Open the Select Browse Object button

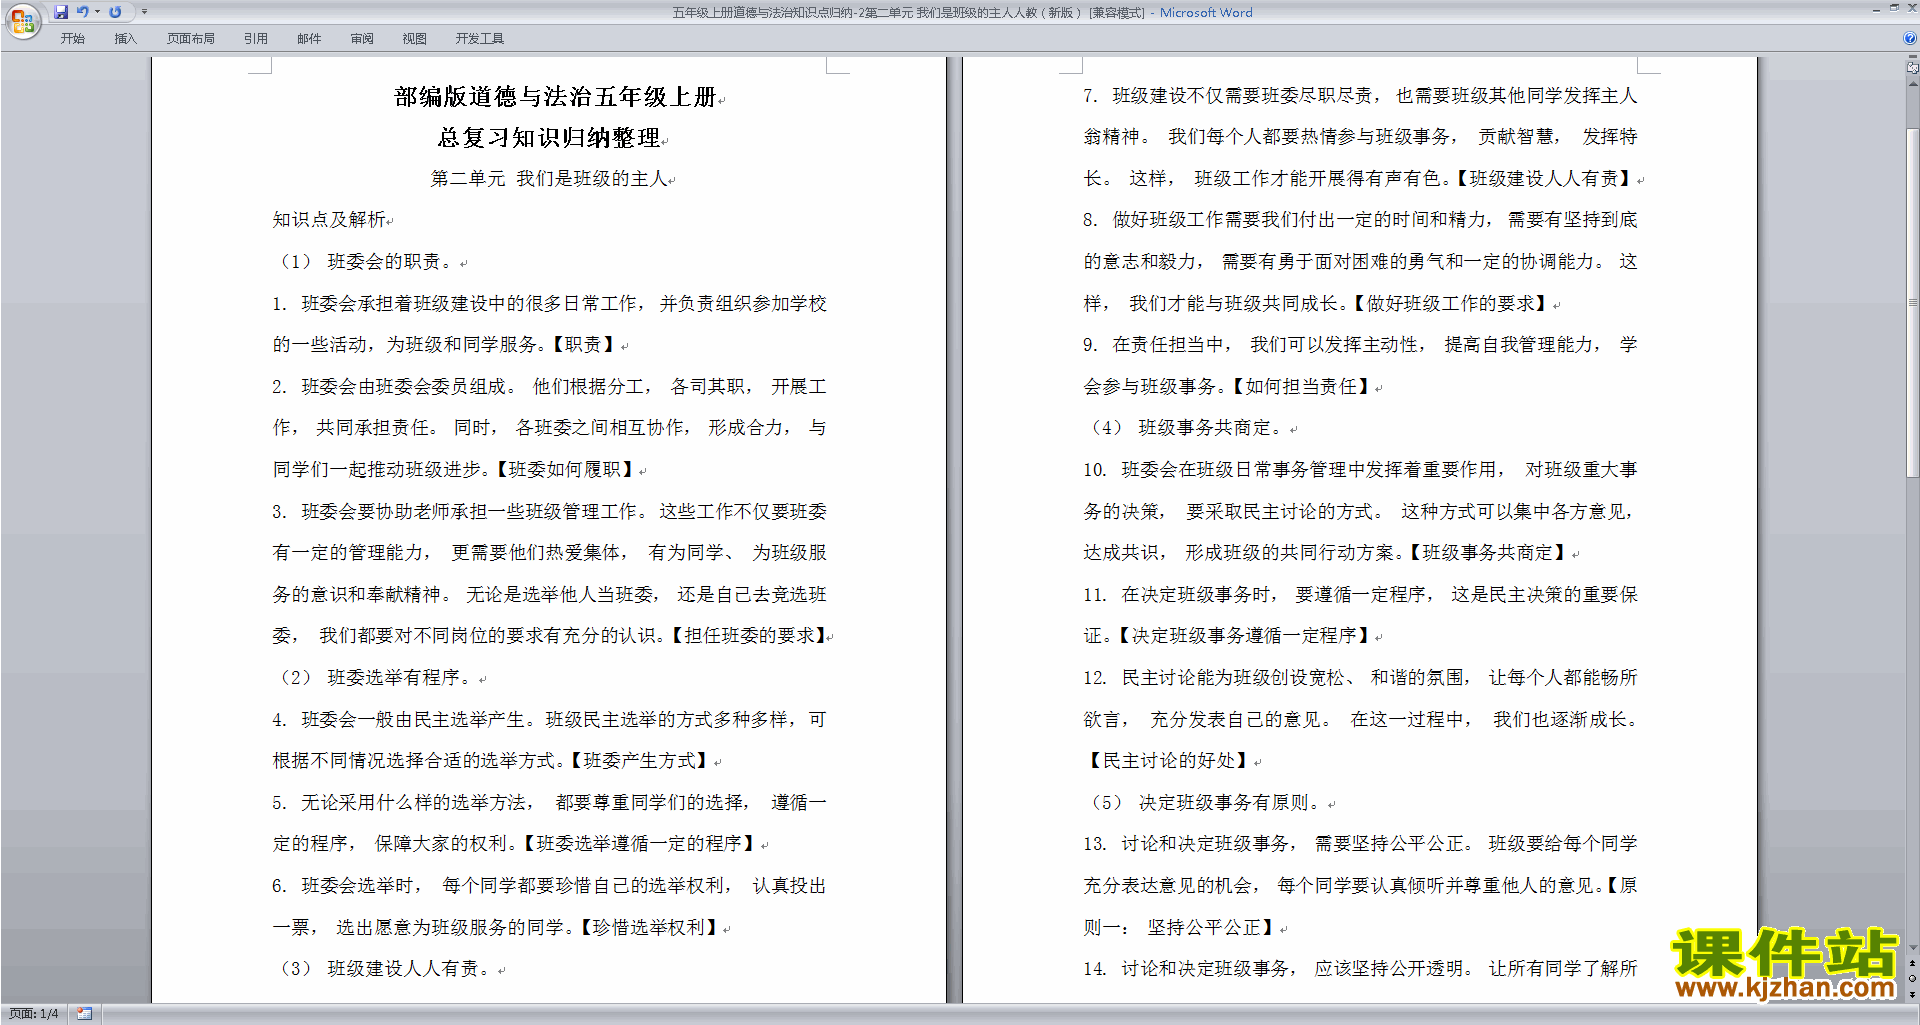1912,978
